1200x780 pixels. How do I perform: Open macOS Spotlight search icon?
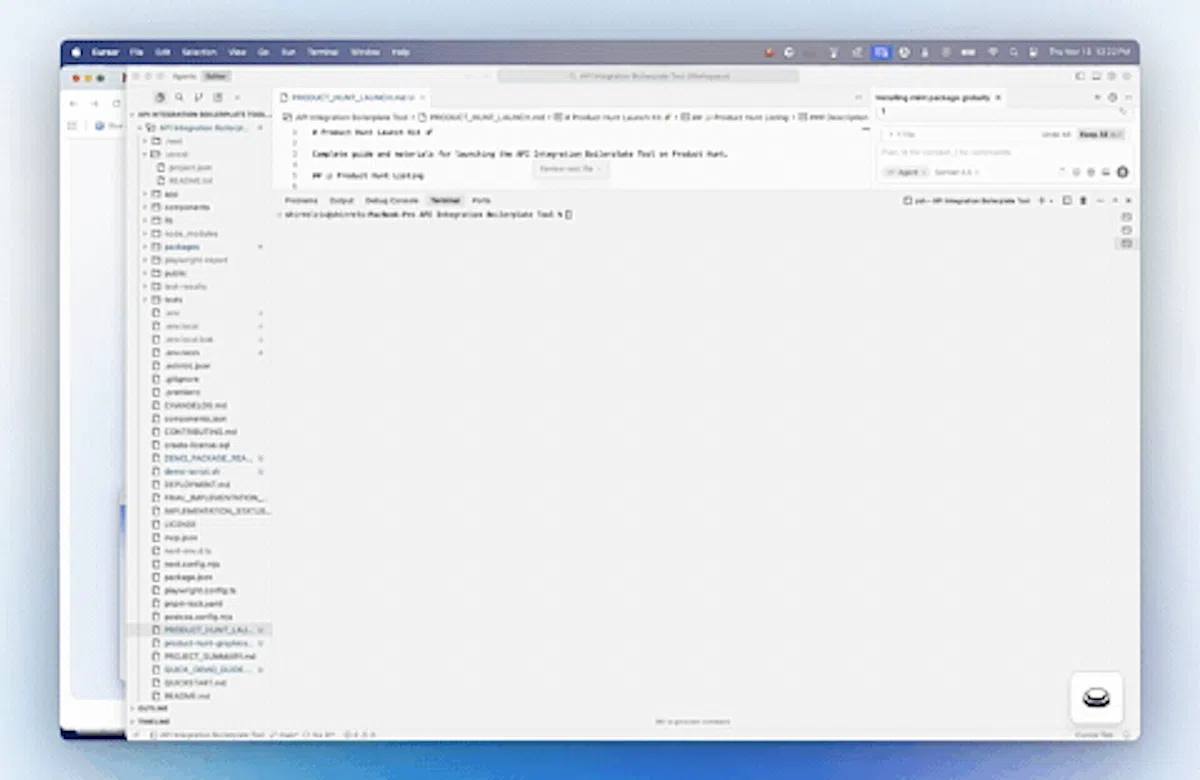pyautogui.click(x=1013, y=52)
